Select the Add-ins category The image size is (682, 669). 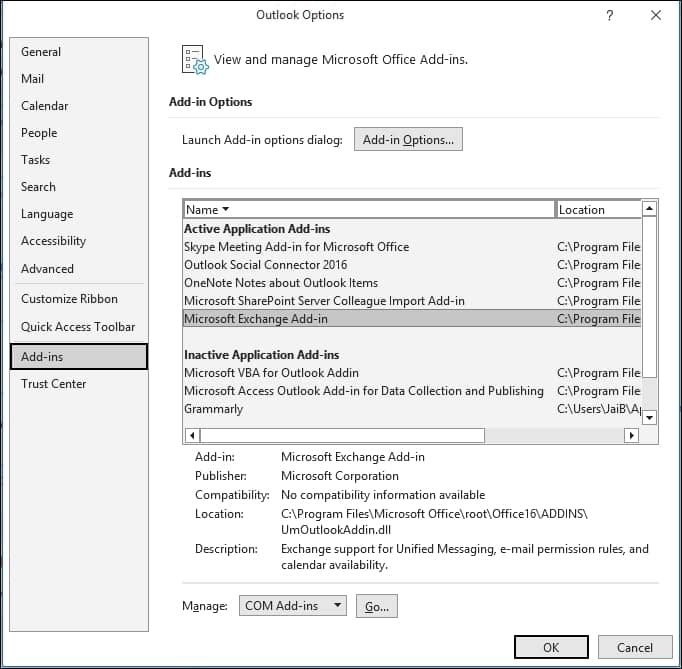click(x=79, y=357)
